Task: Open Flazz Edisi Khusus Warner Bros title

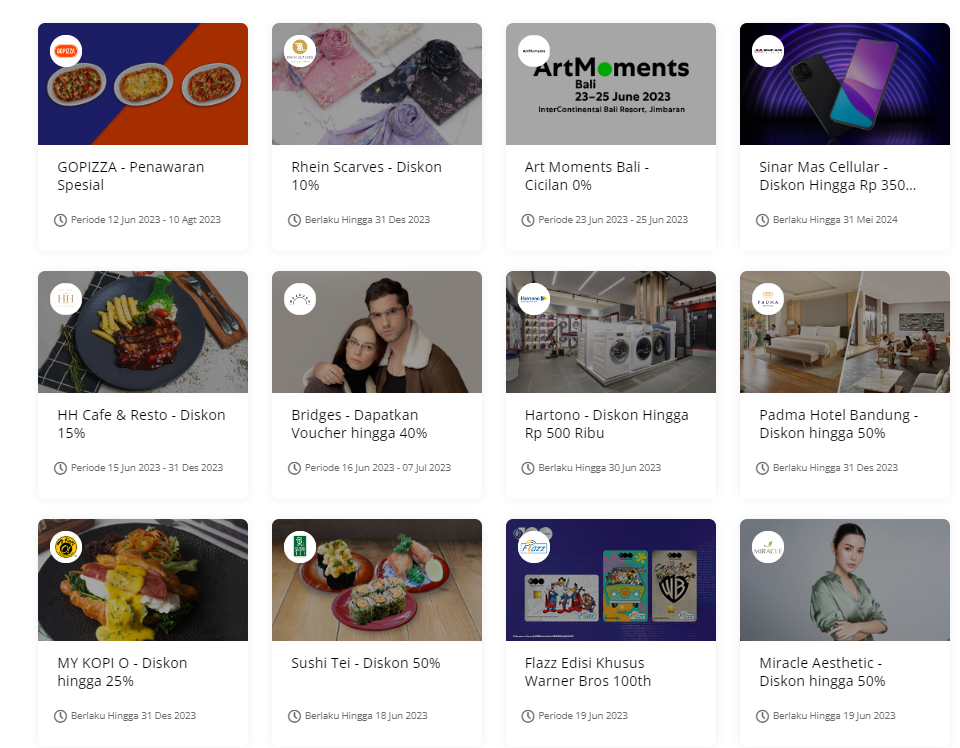Action: click(x=587, y=672)
